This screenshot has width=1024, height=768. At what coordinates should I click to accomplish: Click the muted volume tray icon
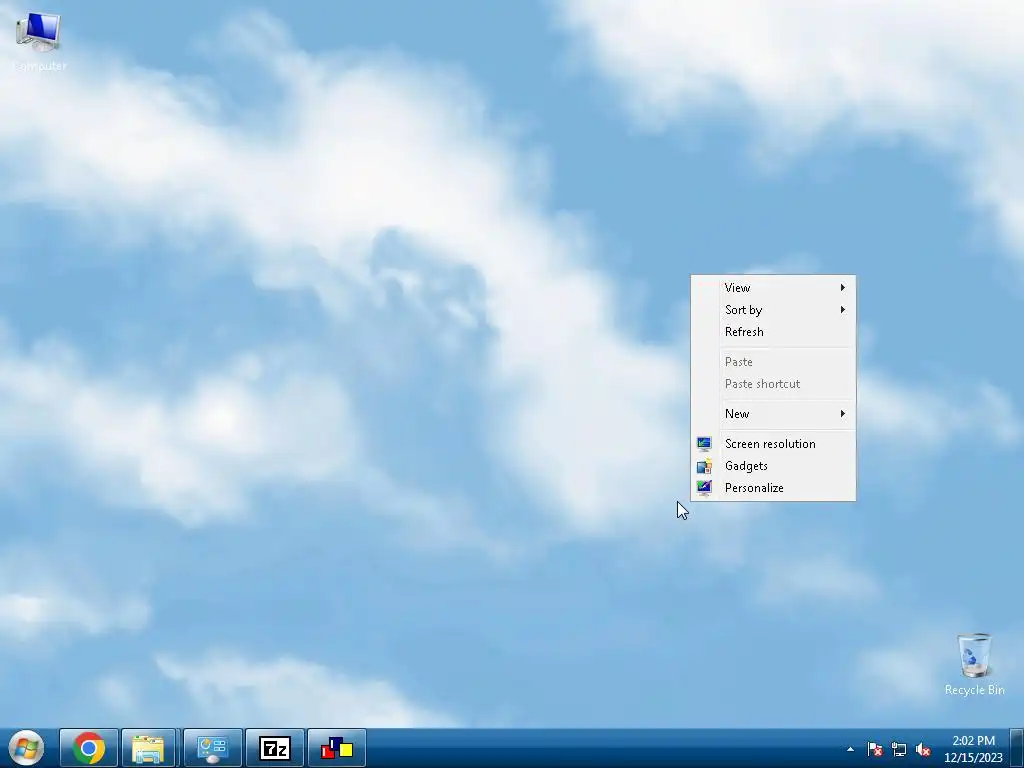[x=923, y=749]
